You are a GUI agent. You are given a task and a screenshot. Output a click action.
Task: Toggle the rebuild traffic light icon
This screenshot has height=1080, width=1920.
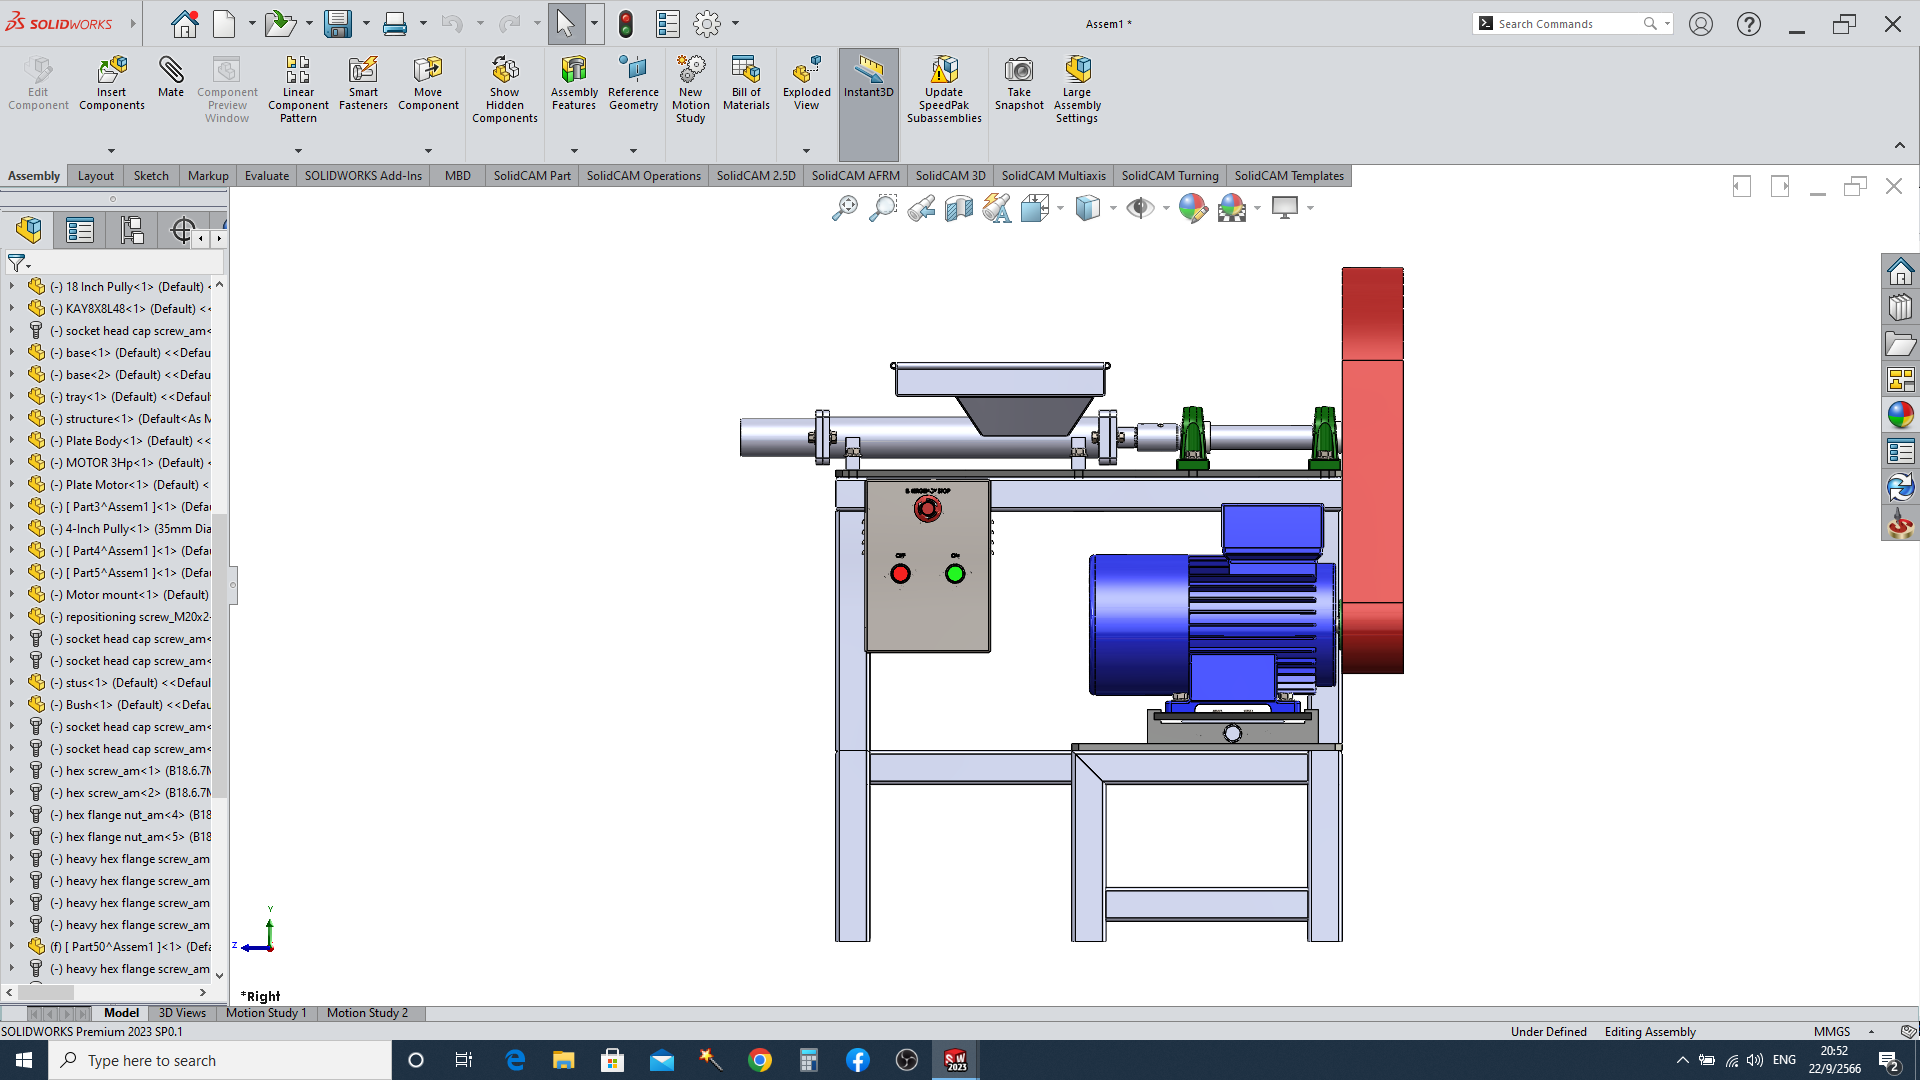[626, 23]
